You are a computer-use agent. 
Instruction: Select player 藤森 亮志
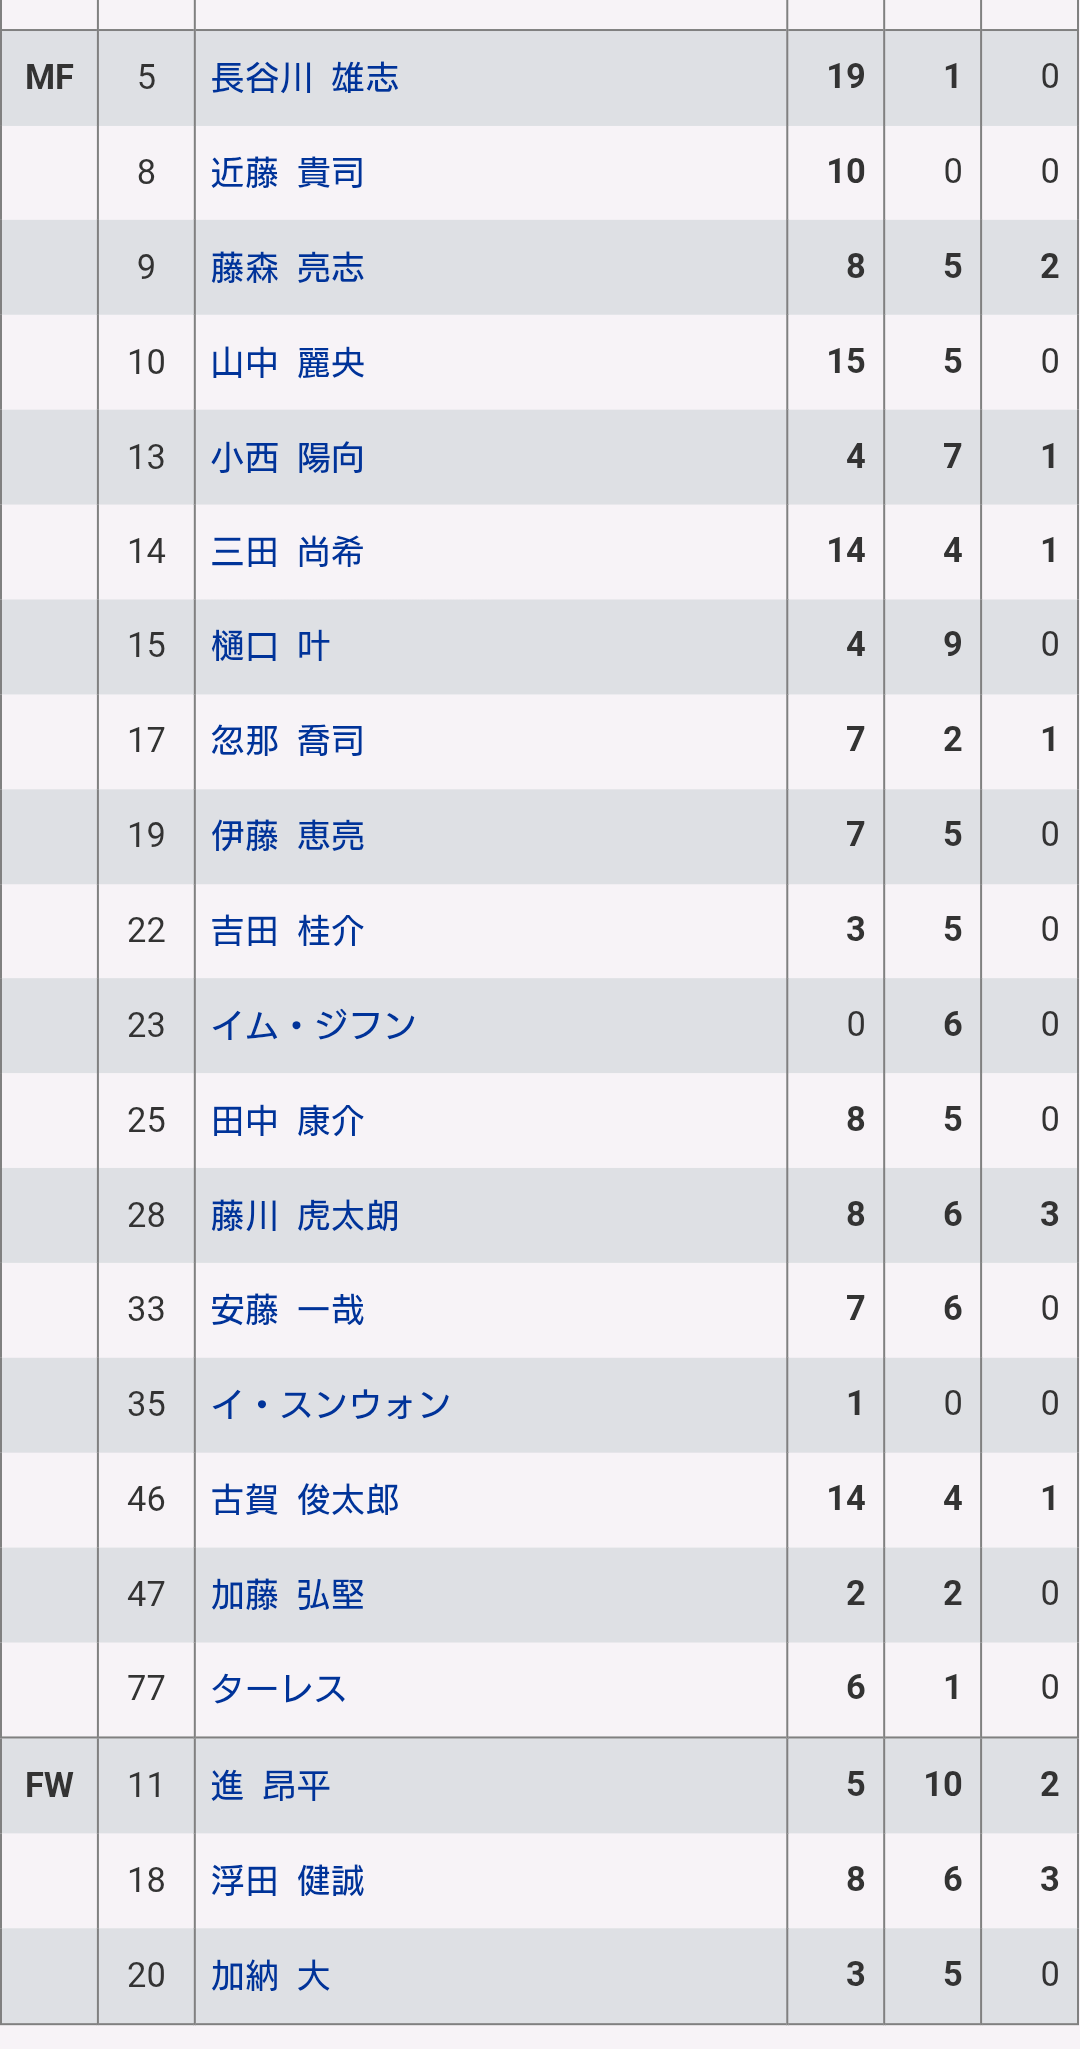288,267
